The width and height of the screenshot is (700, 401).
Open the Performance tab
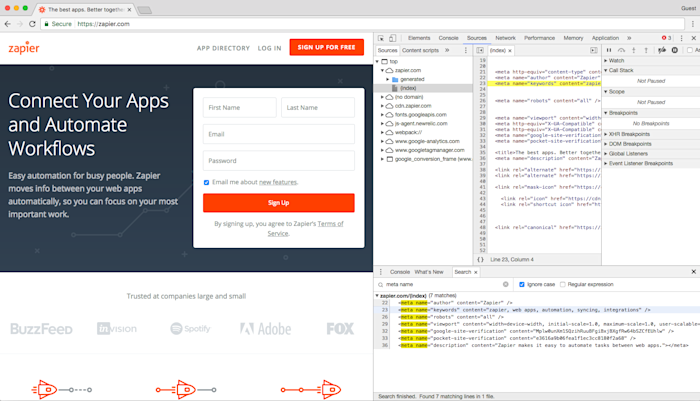click(539, 38)
